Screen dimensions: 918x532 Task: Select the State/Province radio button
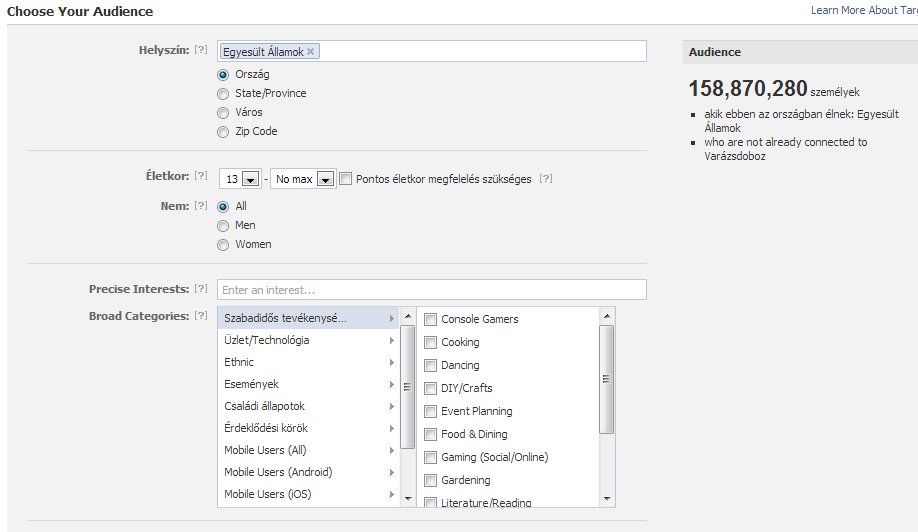click(x=223, y=93)
